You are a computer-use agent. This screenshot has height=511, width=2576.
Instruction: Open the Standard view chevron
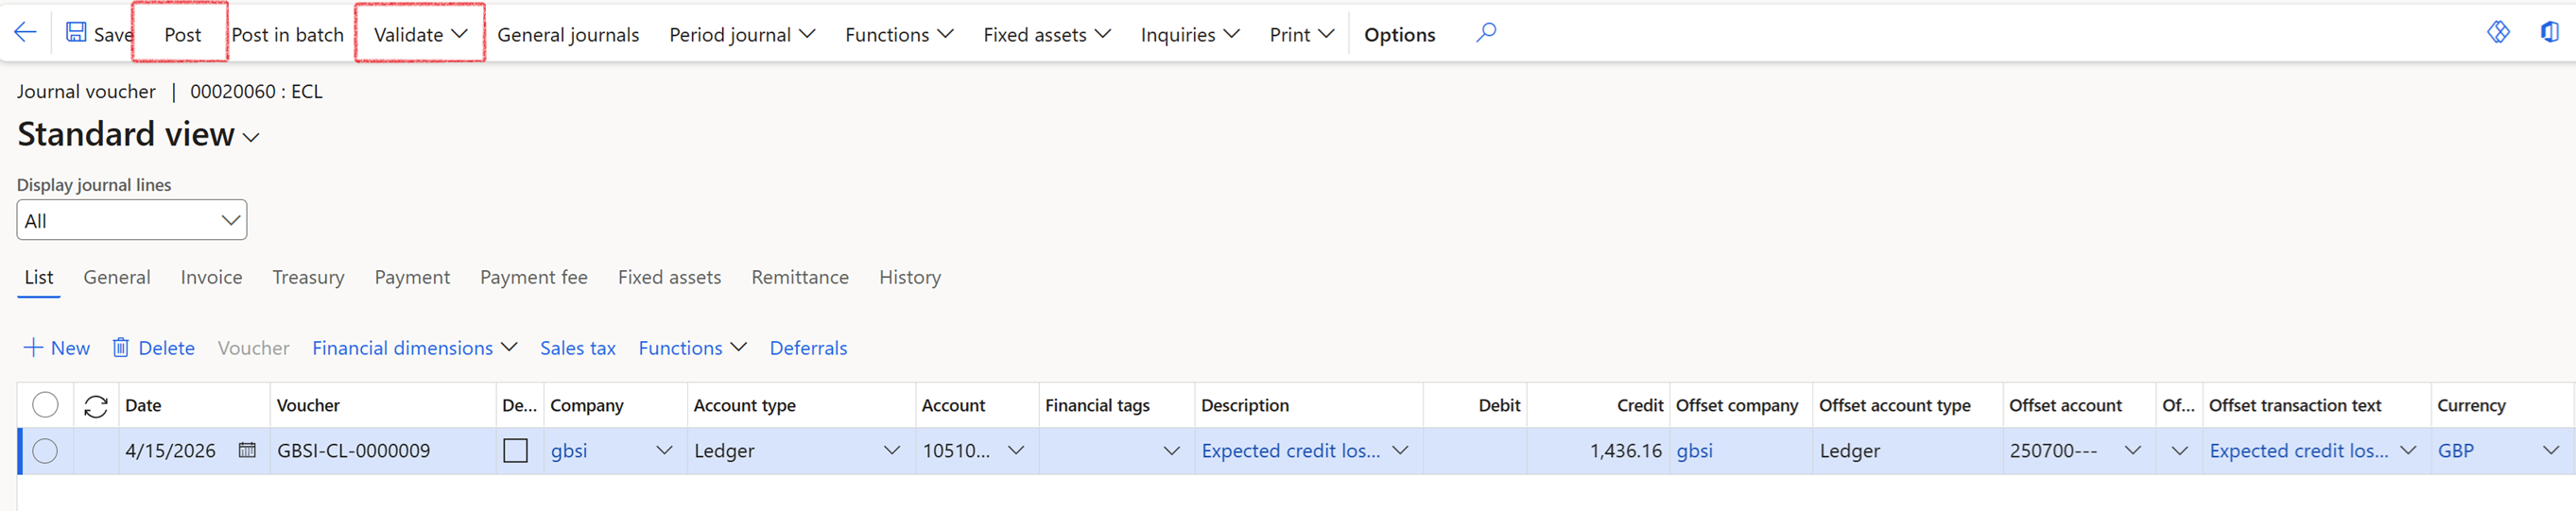tap(251, 138)
